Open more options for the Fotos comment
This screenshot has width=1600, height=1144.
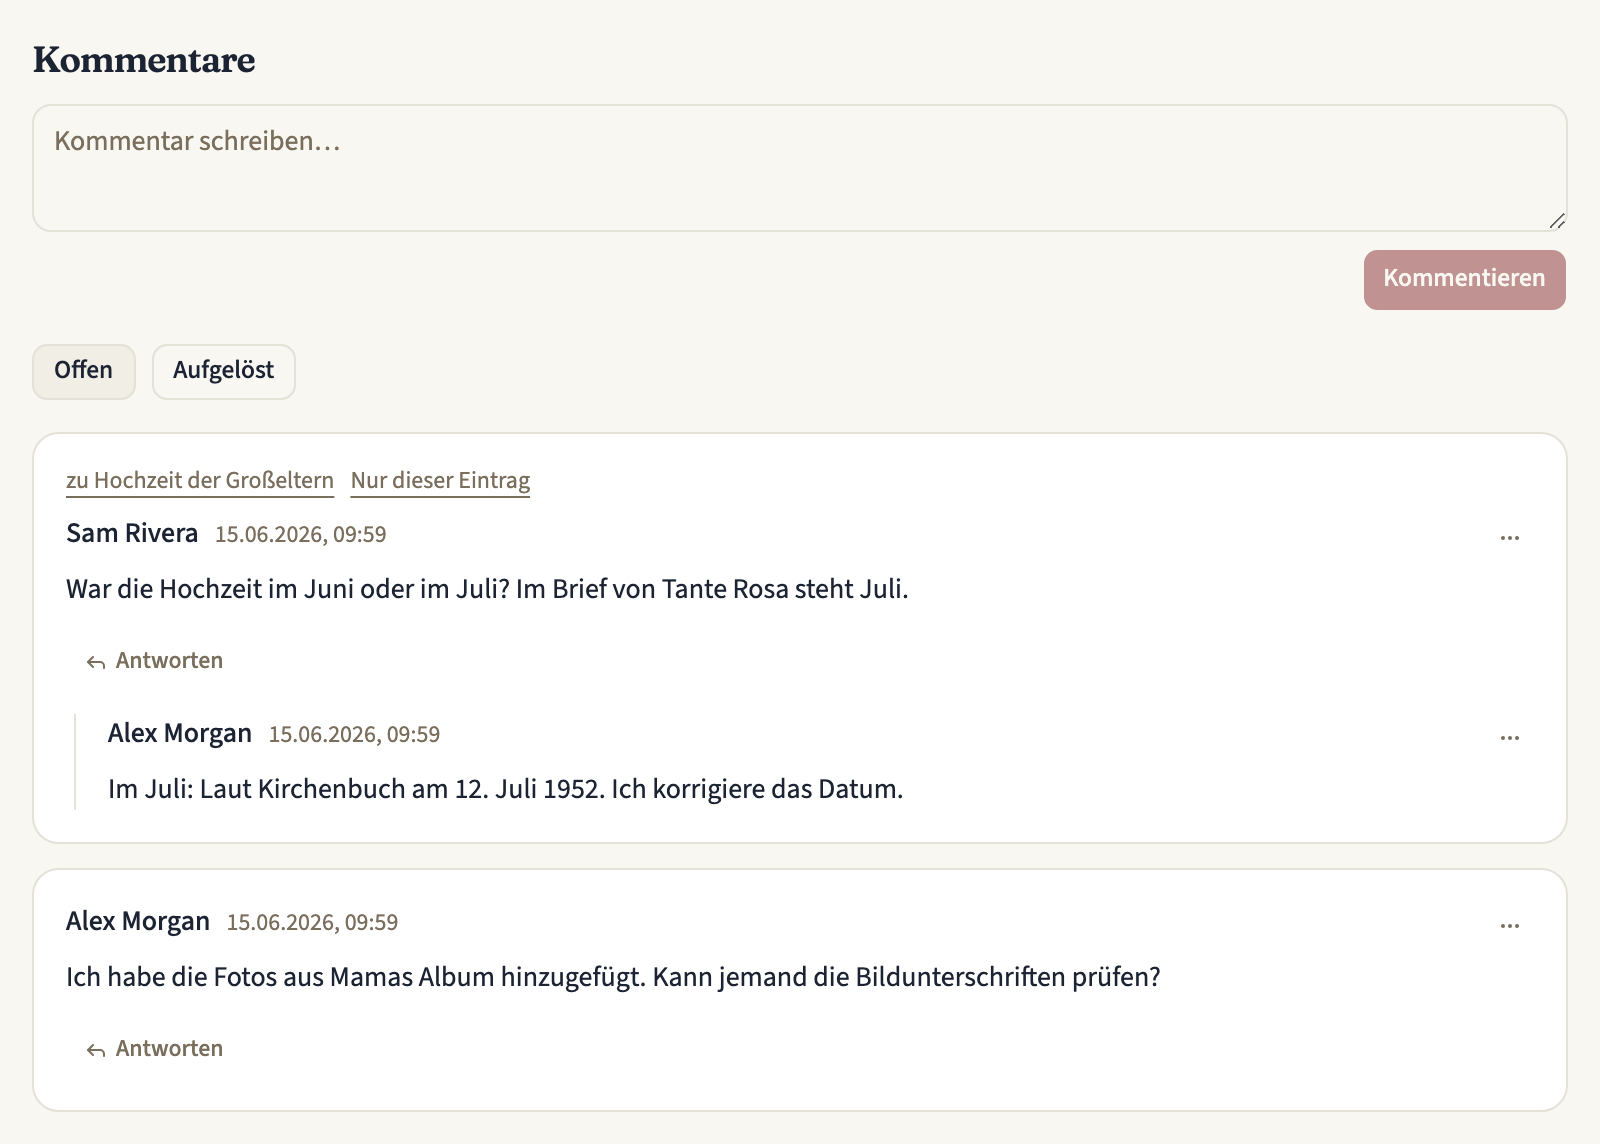click(x=1509, y=925)
